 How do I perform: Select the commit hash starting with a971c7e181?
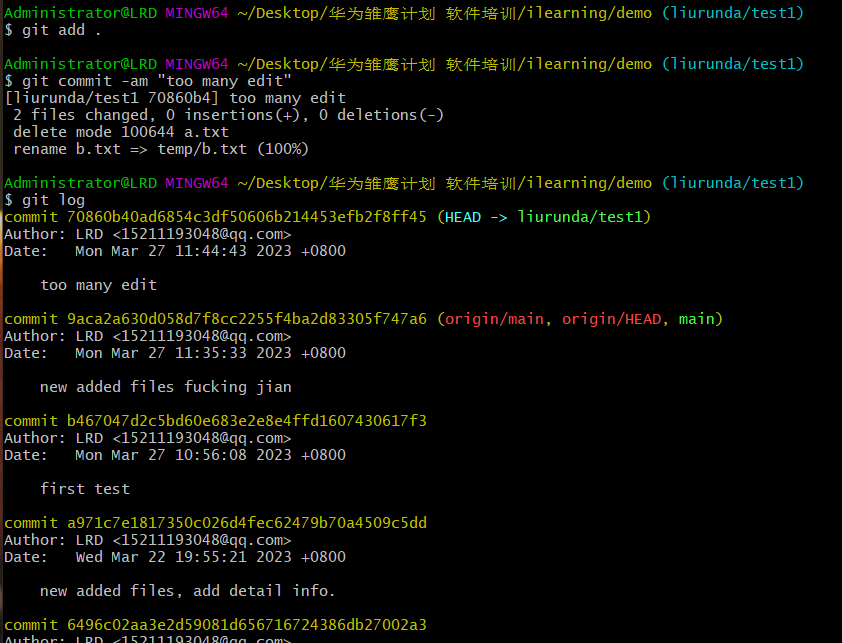pos(246,523)
